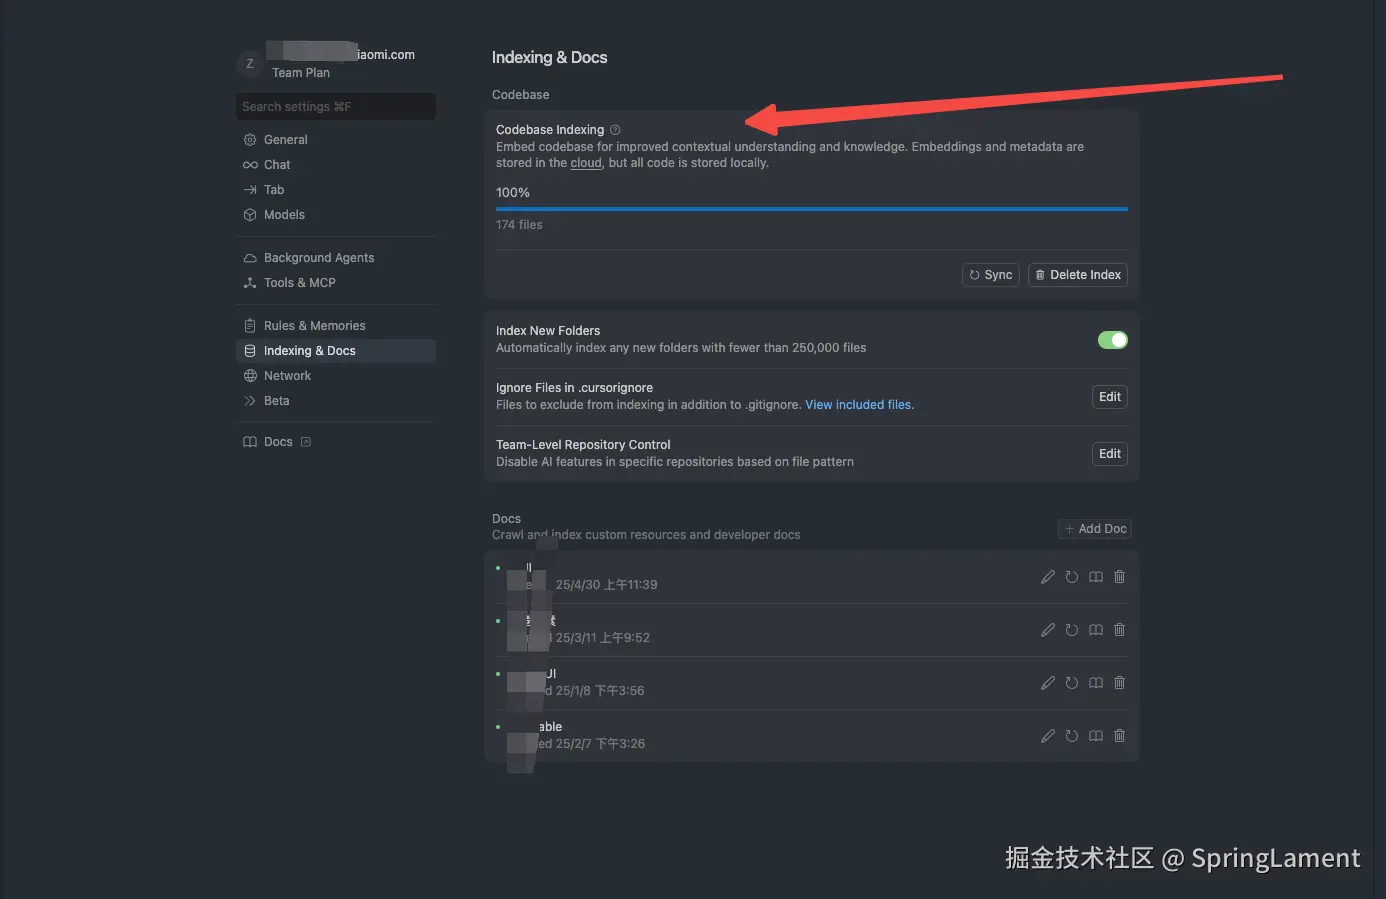Screen dimensions: 1386x899
Task: Open the book icon on the second doc
Action: 1095,630
